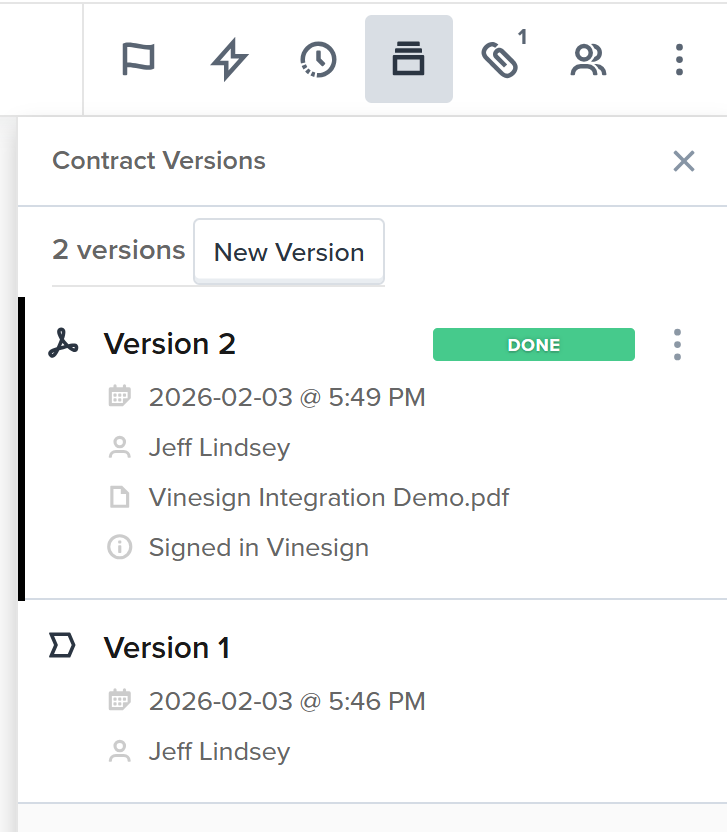Select the Version 1 title

167,648
